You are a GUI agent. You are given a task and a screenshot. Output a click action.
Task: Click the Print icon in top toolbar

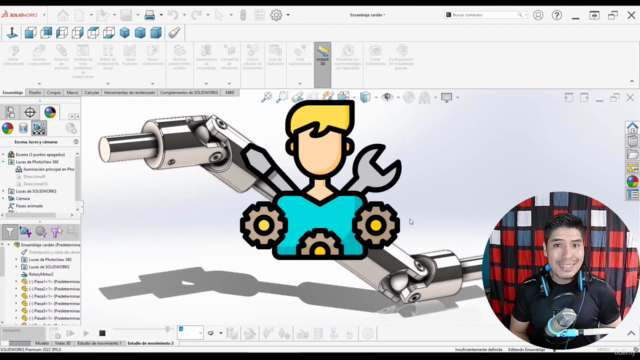click(150, 16)
